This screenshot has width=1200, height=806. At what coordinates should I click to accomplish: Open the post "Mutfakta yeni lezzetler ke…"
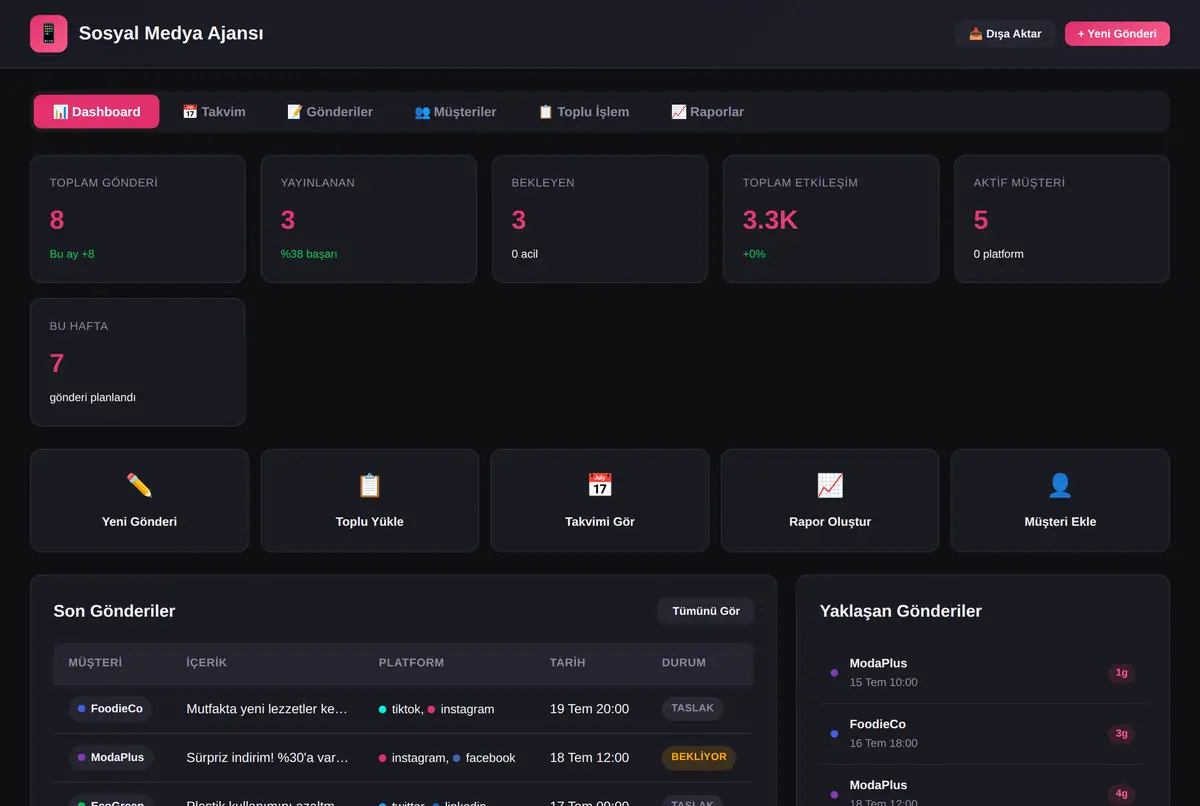tap(268, 709)
